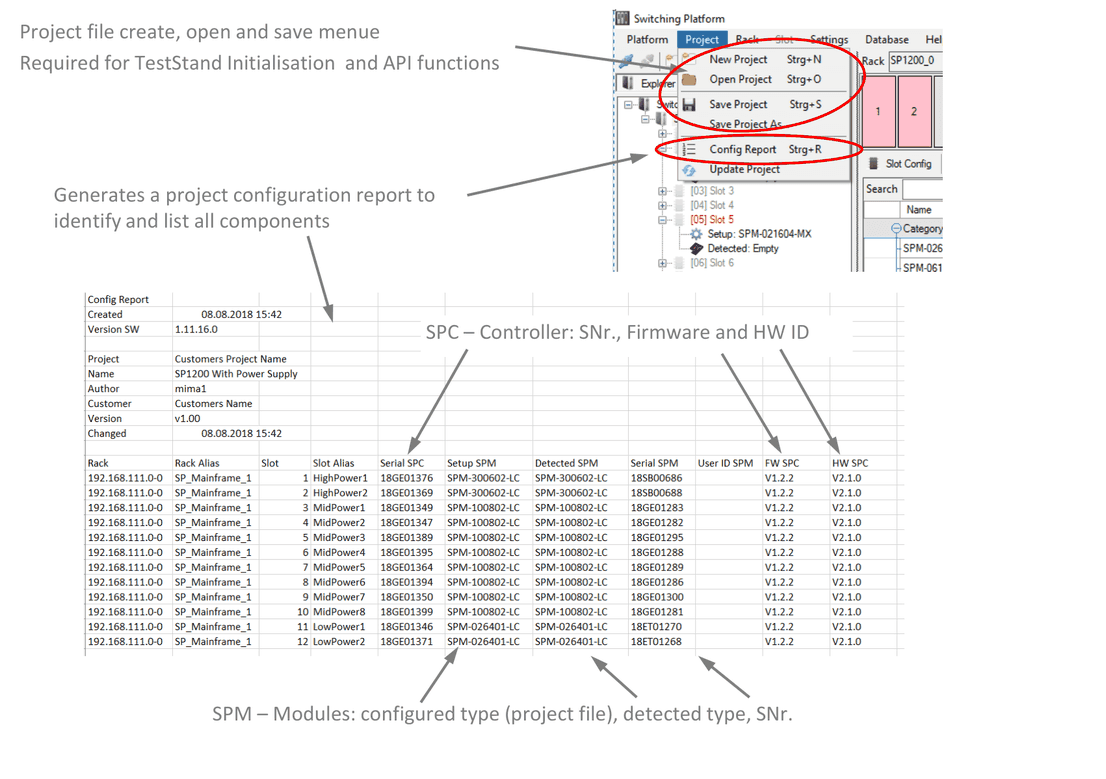Click the Serial SPC column header
The width and height of the screenshot is (1106, 779).
pos(402,463)
